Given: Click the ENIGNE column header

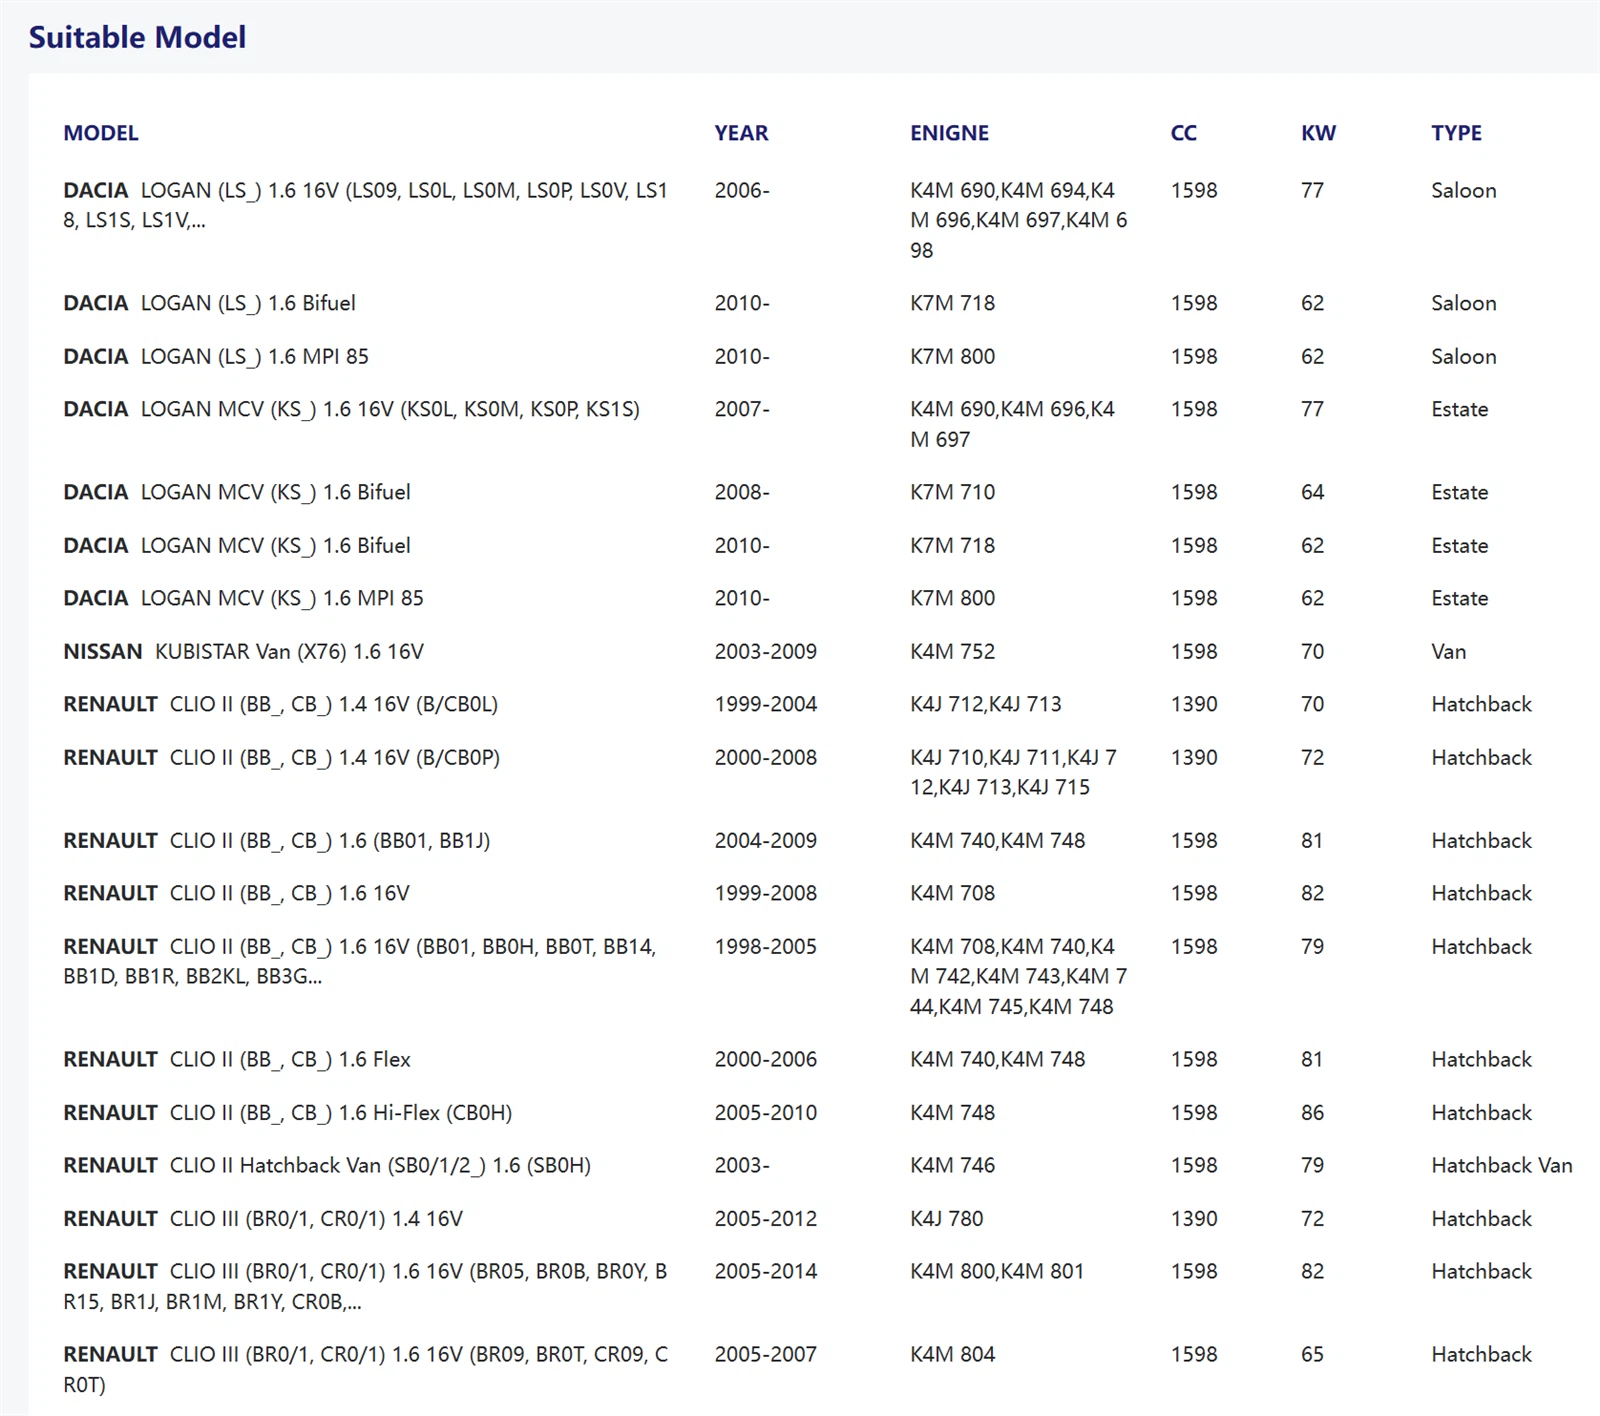Looking at the screenshot, I should click(949, 133).
